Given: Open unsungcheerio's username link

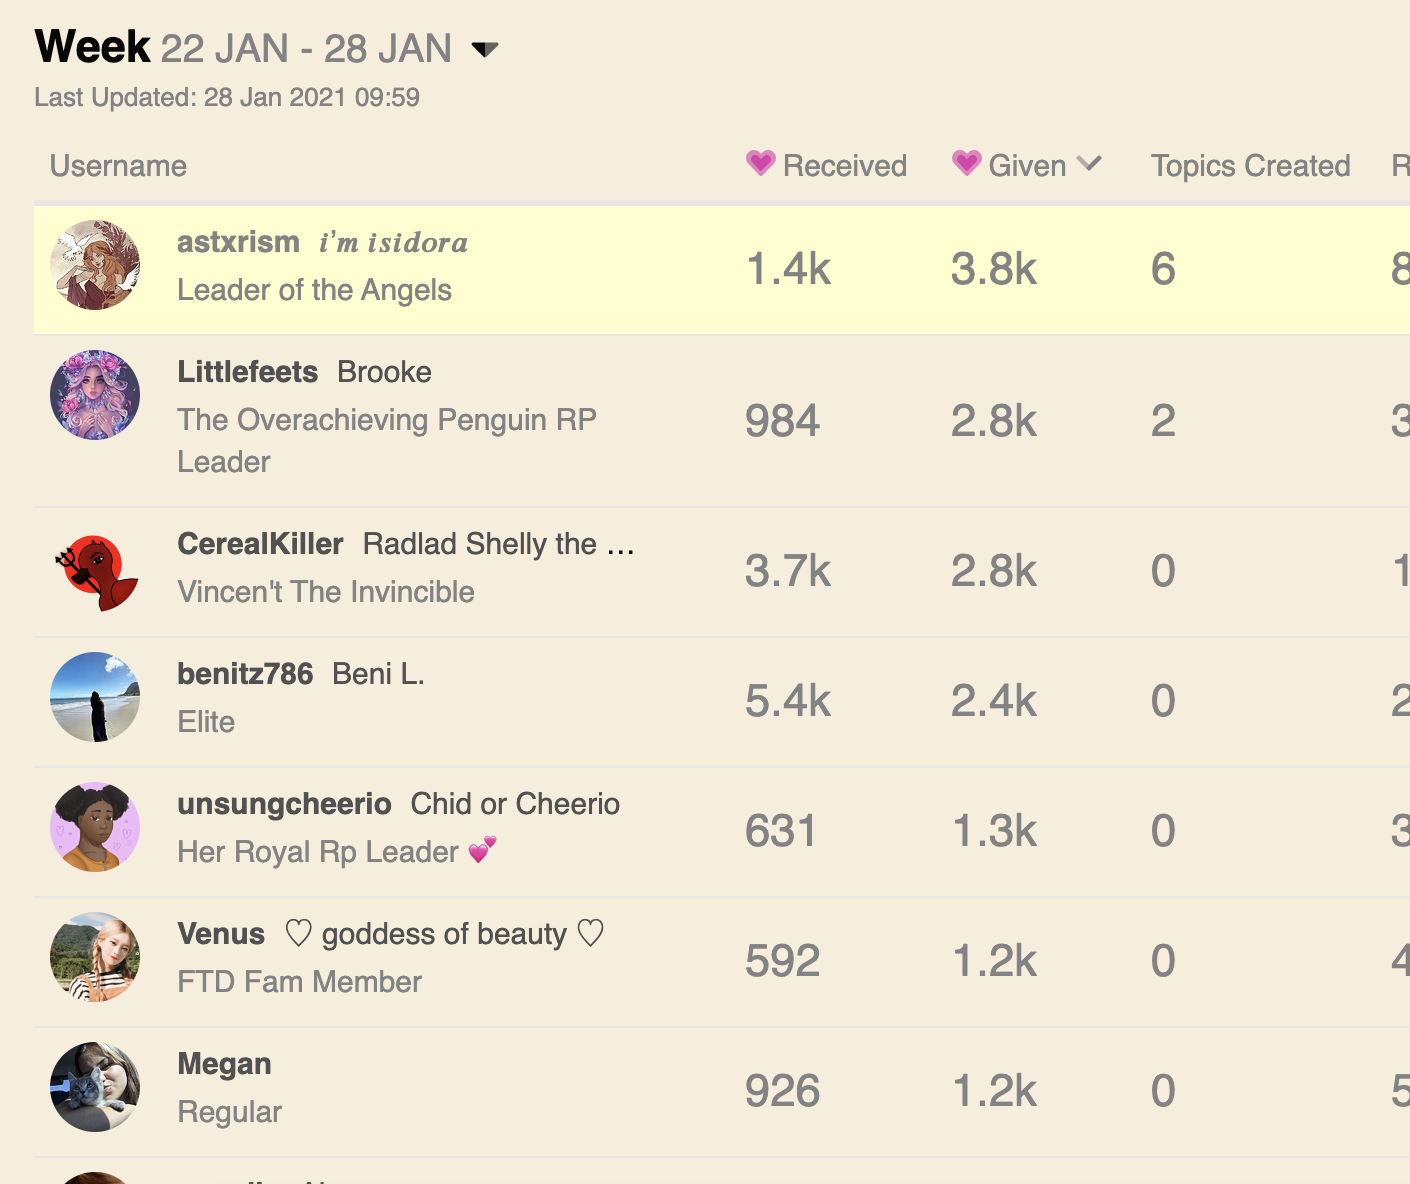Looking at the screenshot, I should click(x=284, y=804).
